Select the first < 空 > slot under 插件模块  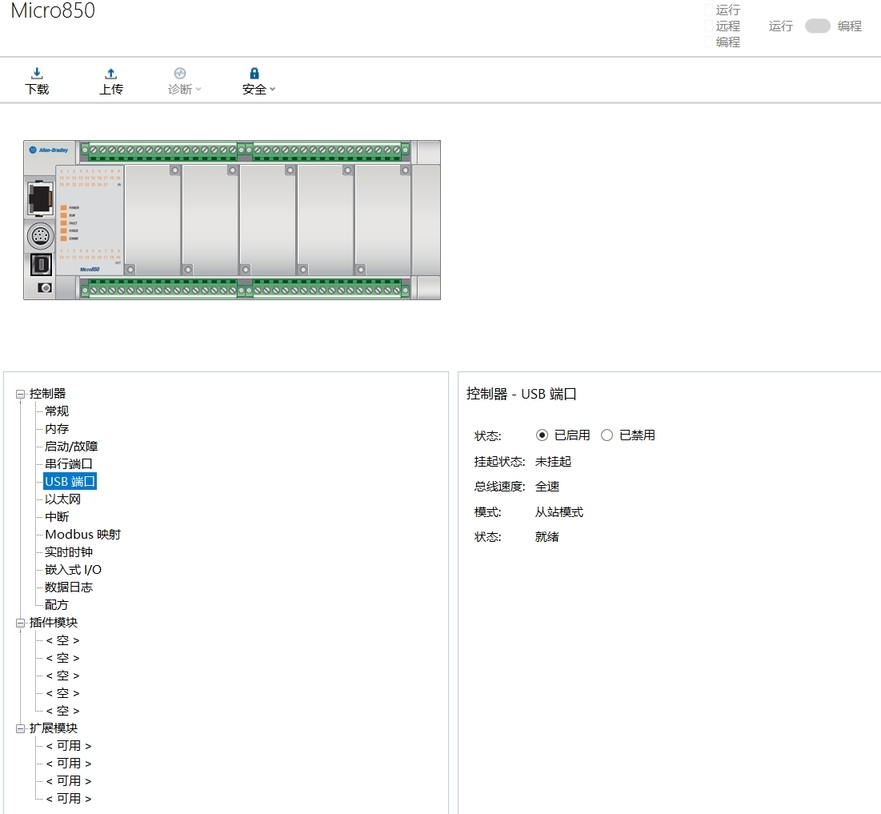coord(63,640)
